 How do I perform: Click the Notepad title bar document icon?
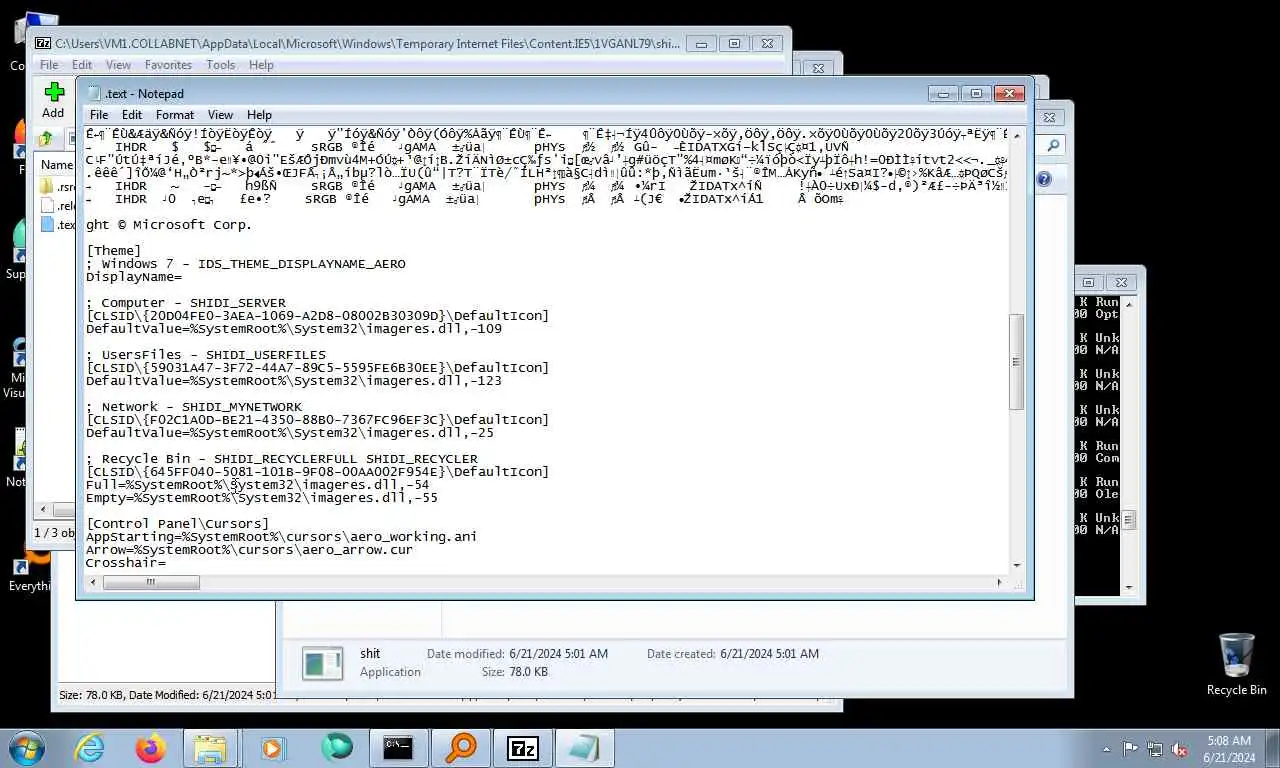click(94, 94)
